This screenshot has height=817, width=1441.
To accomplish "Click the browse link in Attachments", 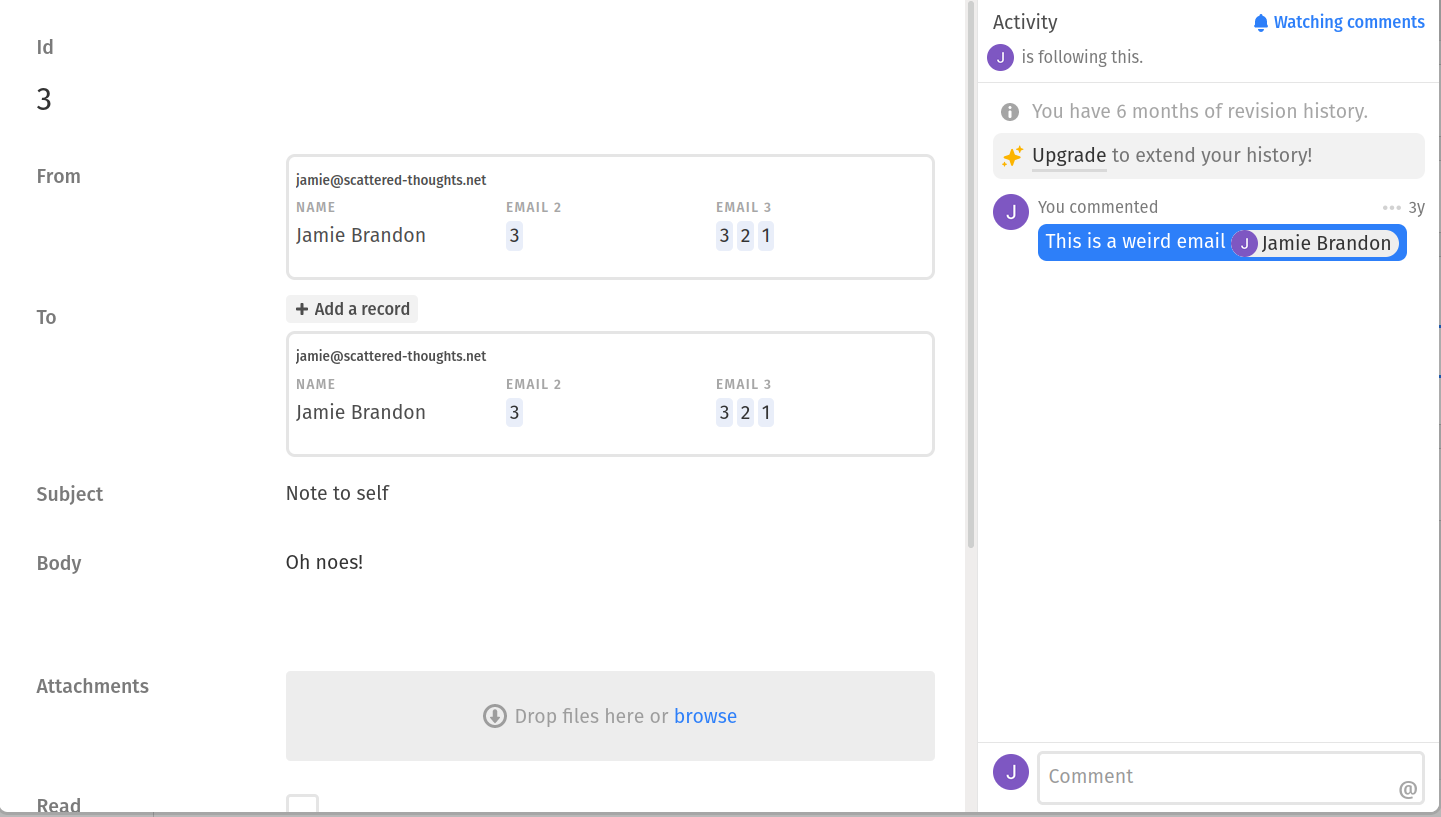I will pos(705,716).
